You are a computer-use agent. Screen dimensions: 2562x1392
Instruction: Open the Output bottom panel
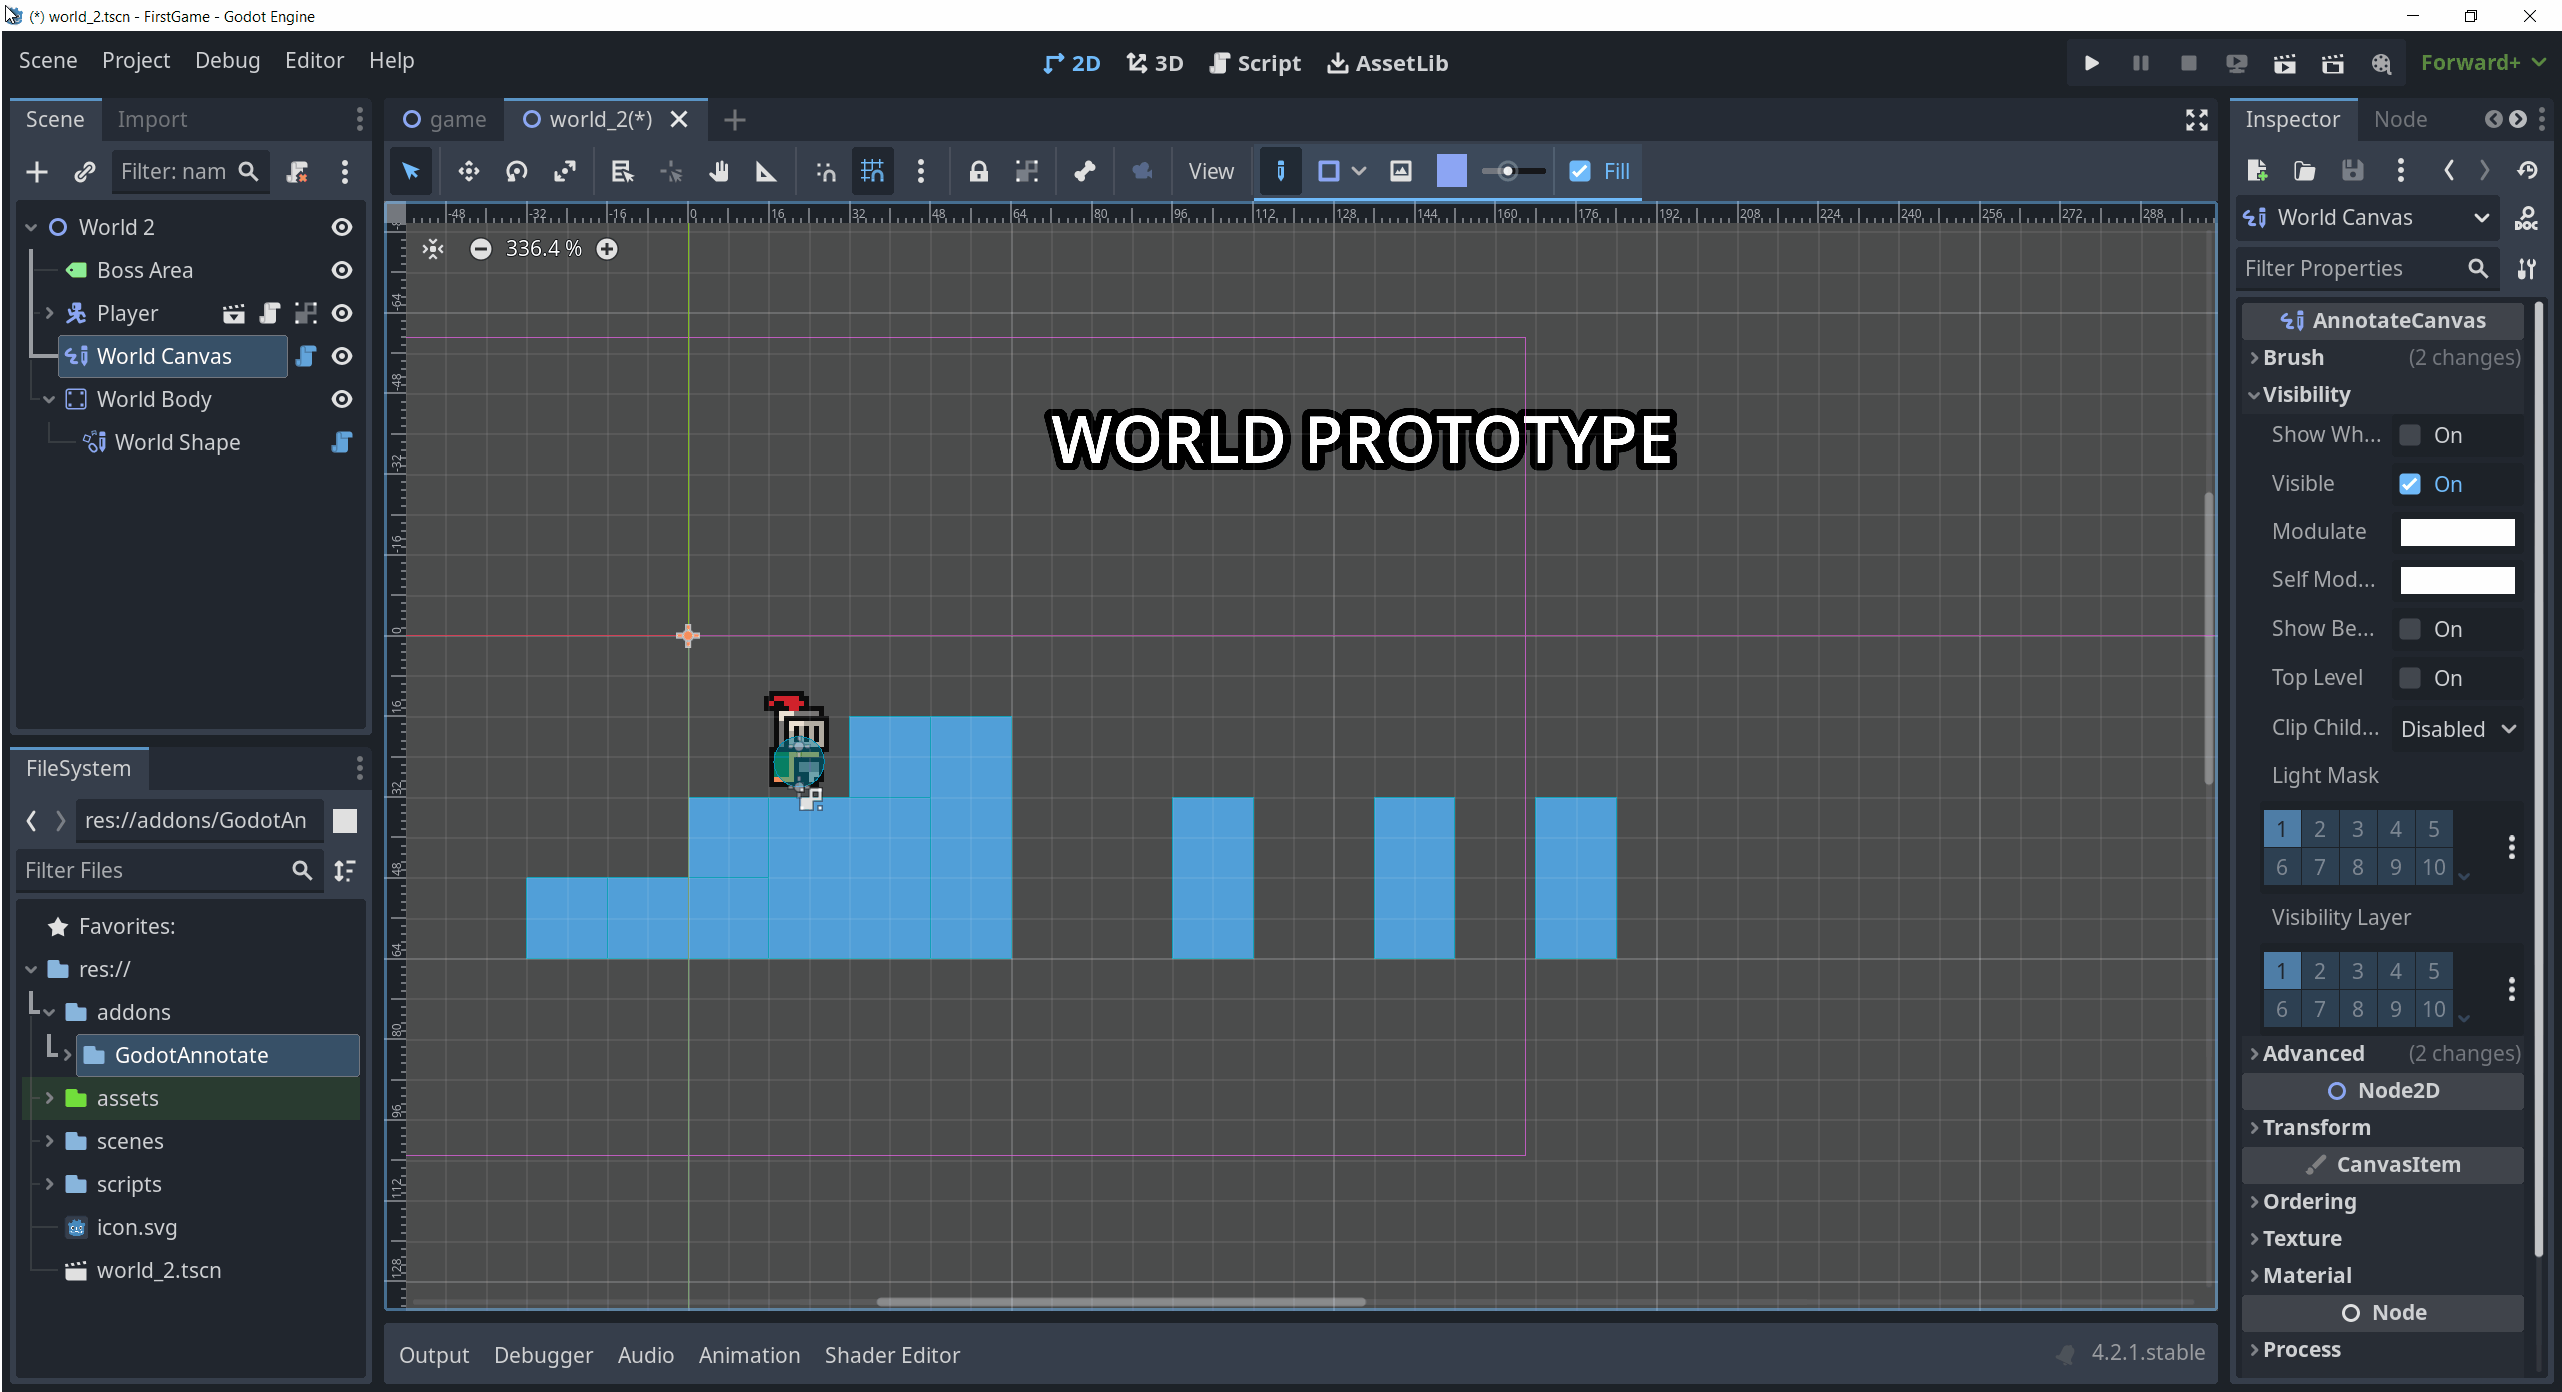click(x=433, y=1355)
